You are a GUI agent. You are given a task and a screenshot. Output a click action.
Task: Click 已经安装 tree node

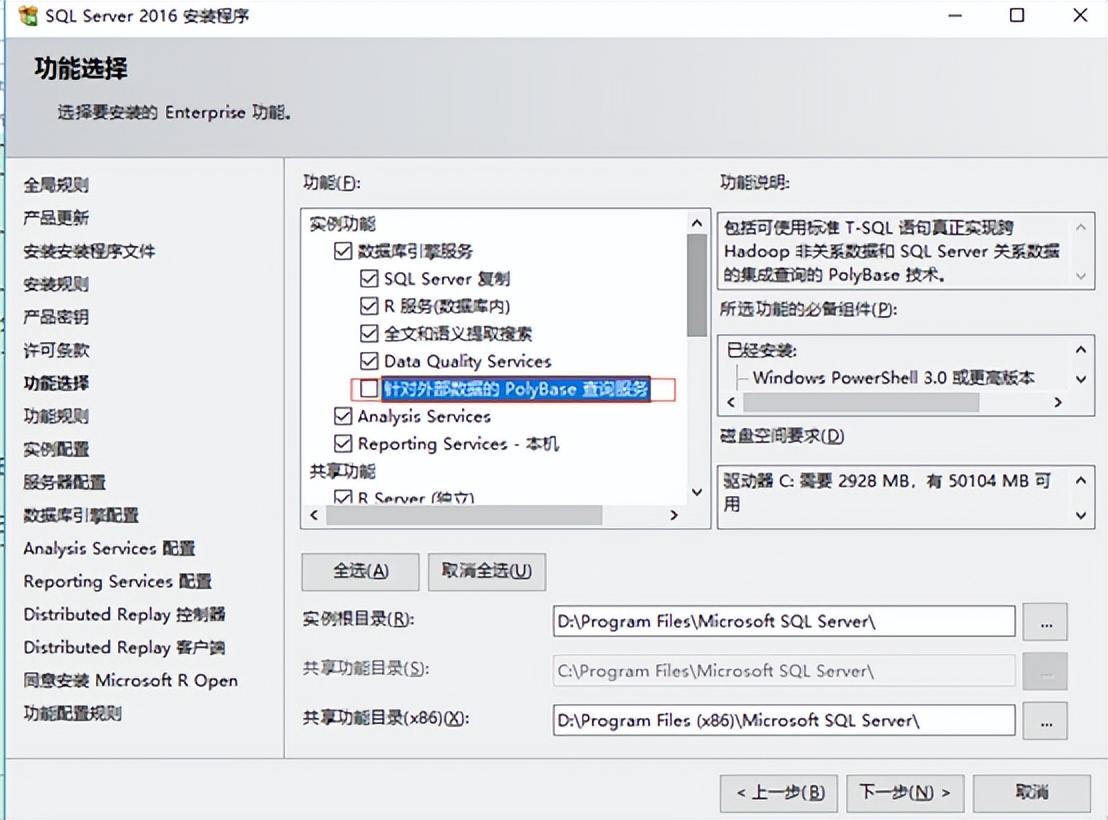[x=762, y=350]
